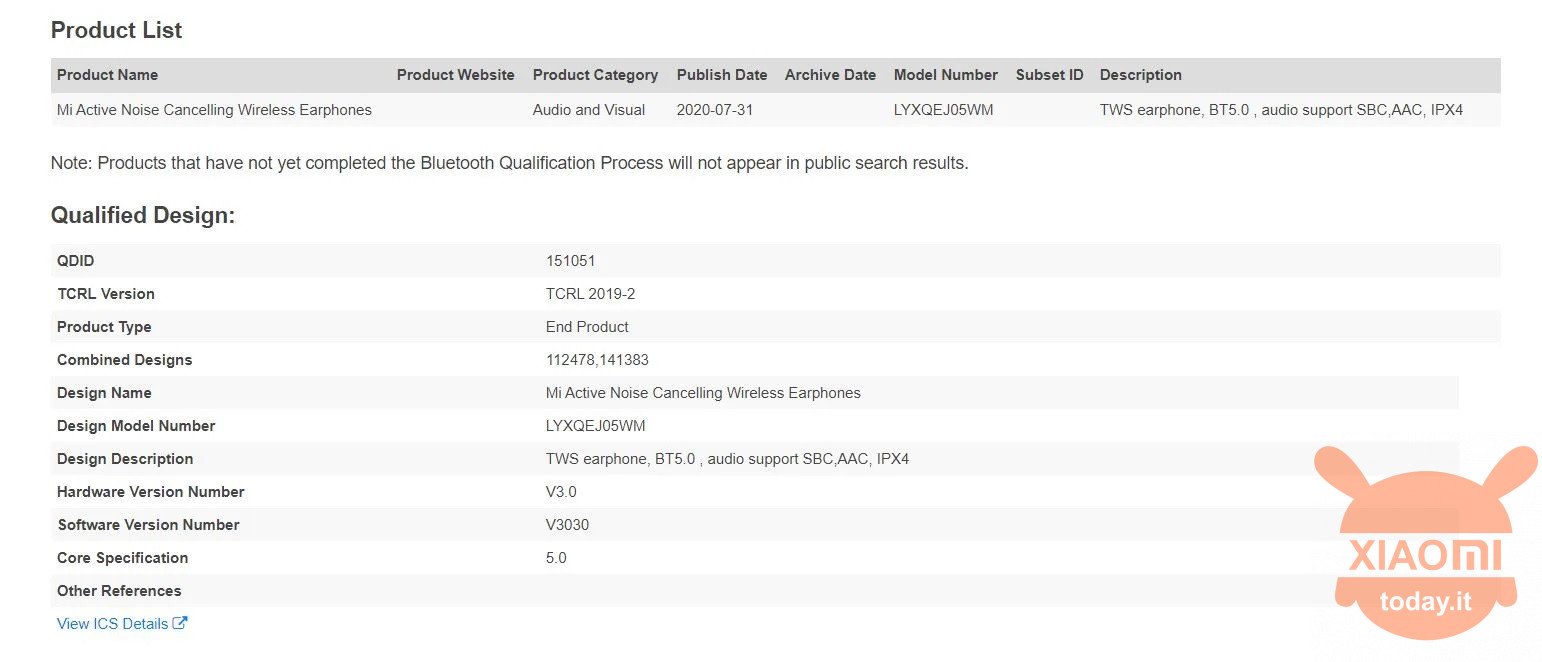The image size is (1542, 662).
Task: Click the TCRL Version label
Action: coord(106,294)
